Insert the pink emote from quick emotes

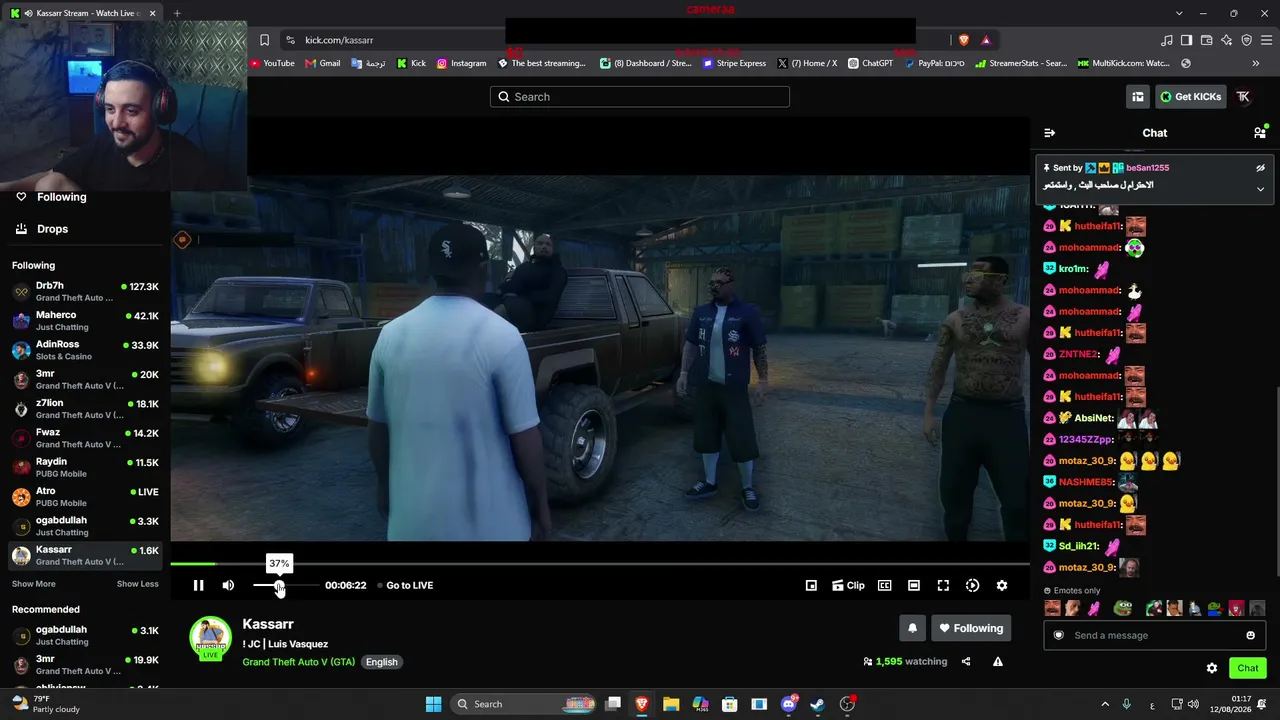[1093, 608]
